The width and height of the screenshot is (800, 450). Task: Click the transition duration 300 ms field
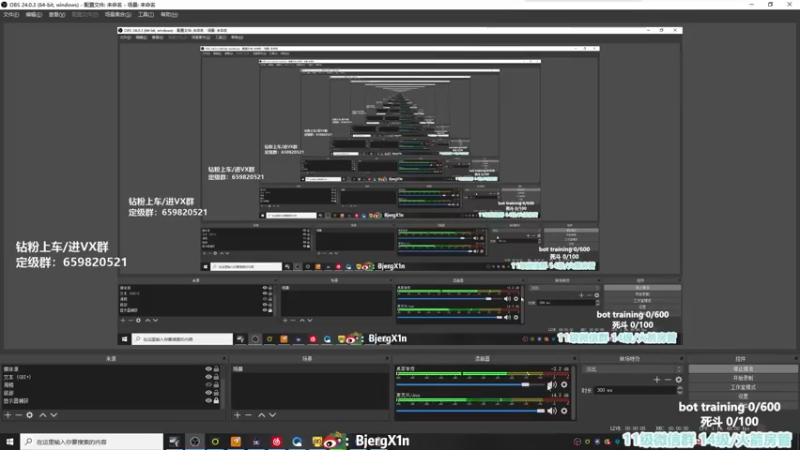634,390
